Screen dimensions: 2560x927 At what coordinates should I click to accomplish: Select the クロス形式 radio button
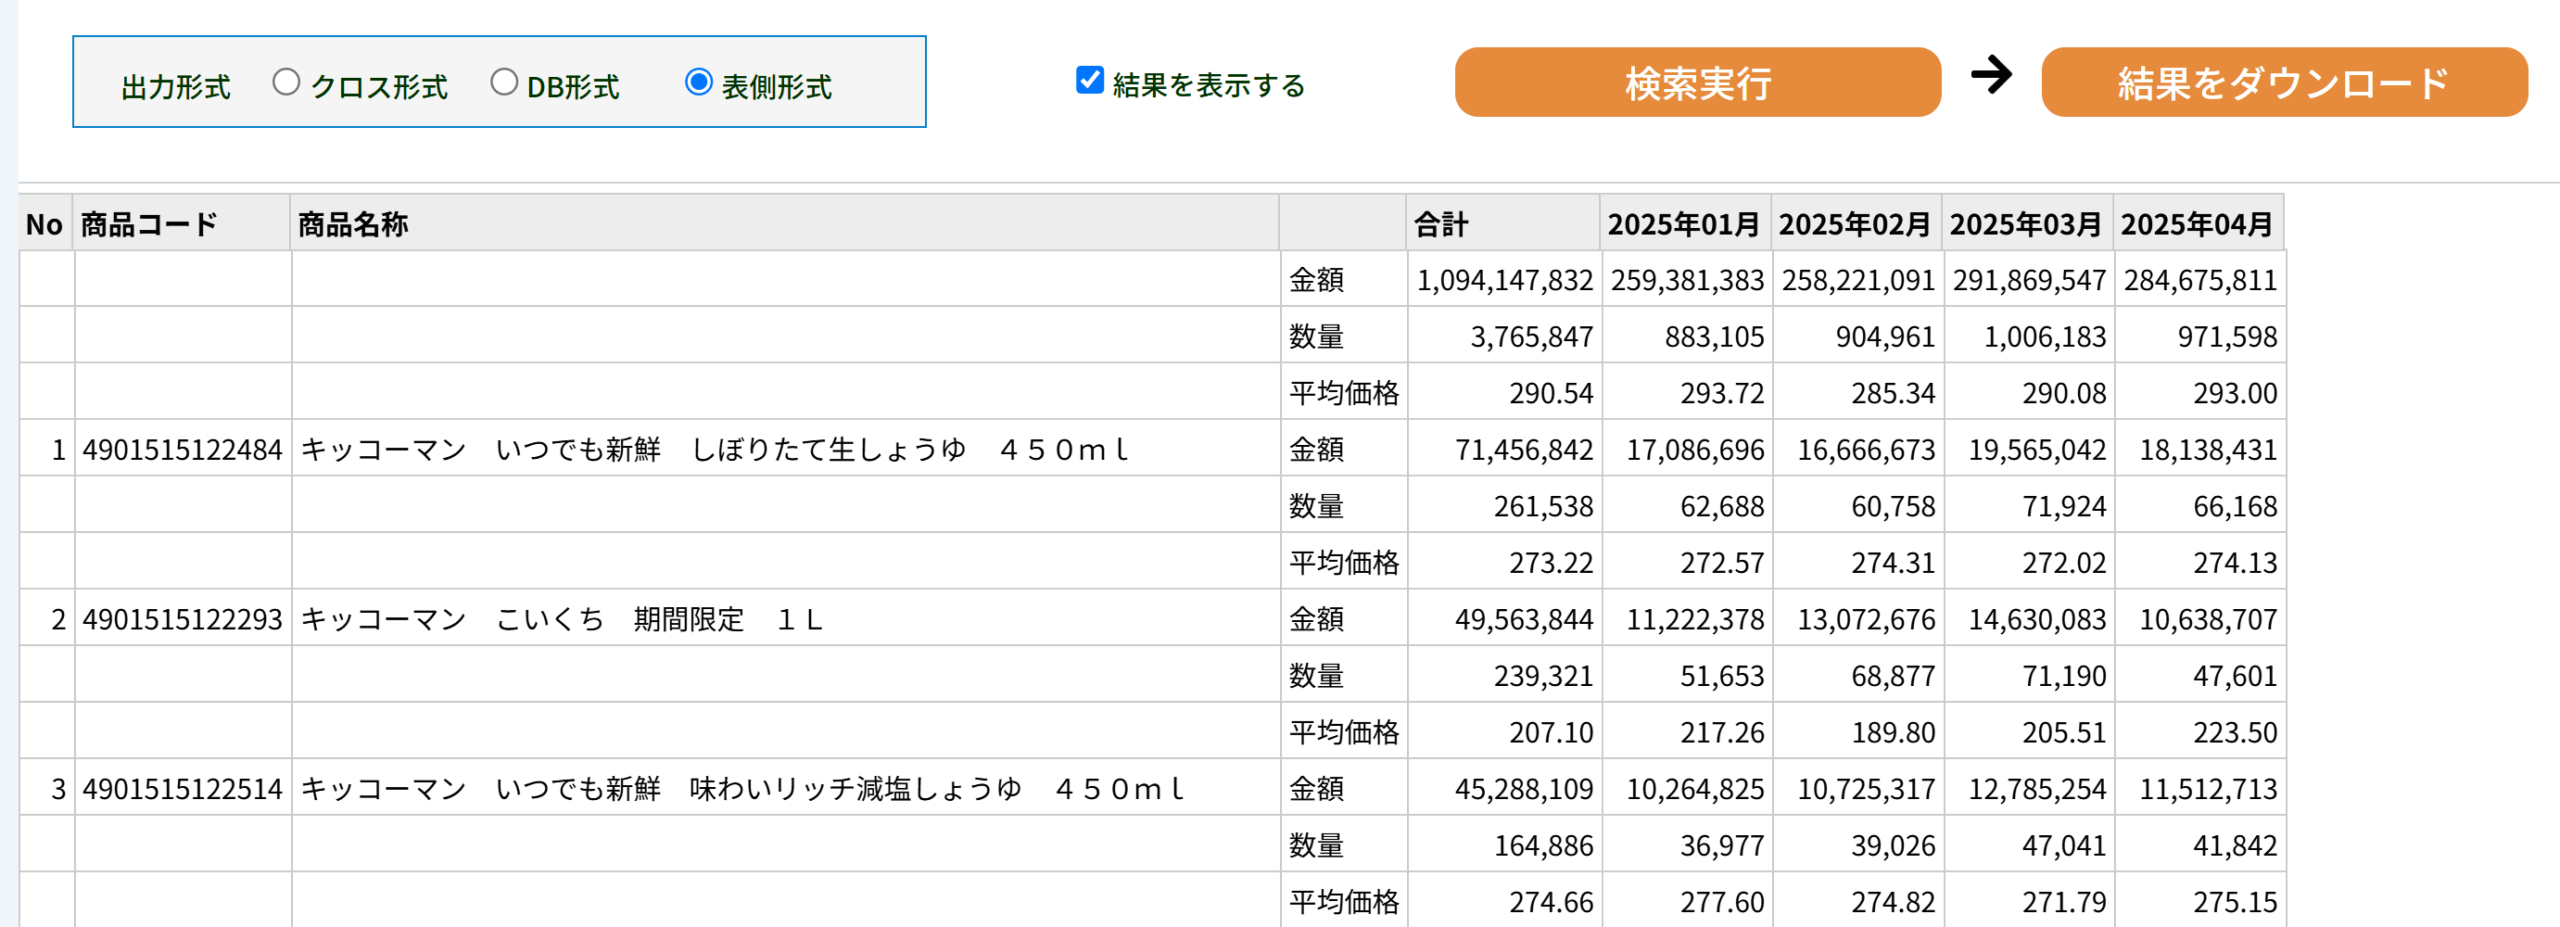point(286,82)
